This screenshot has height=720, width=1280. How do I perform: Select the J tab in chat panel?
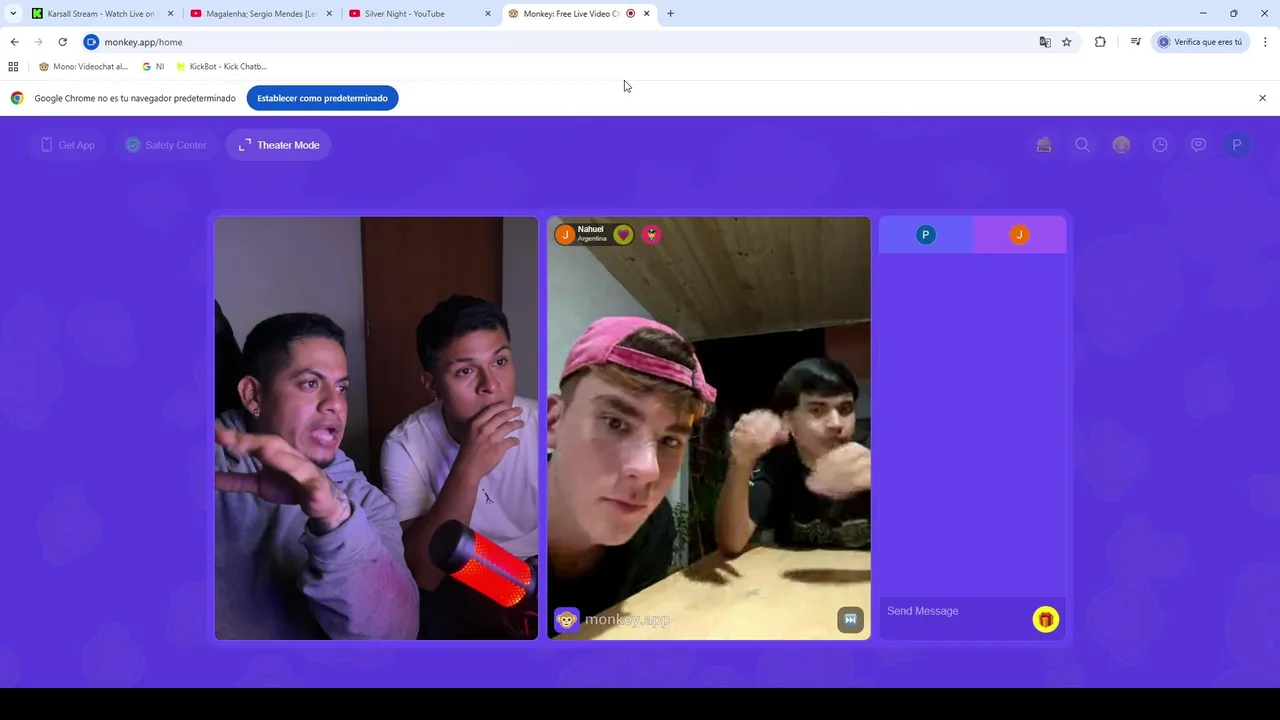(1019, 235)
